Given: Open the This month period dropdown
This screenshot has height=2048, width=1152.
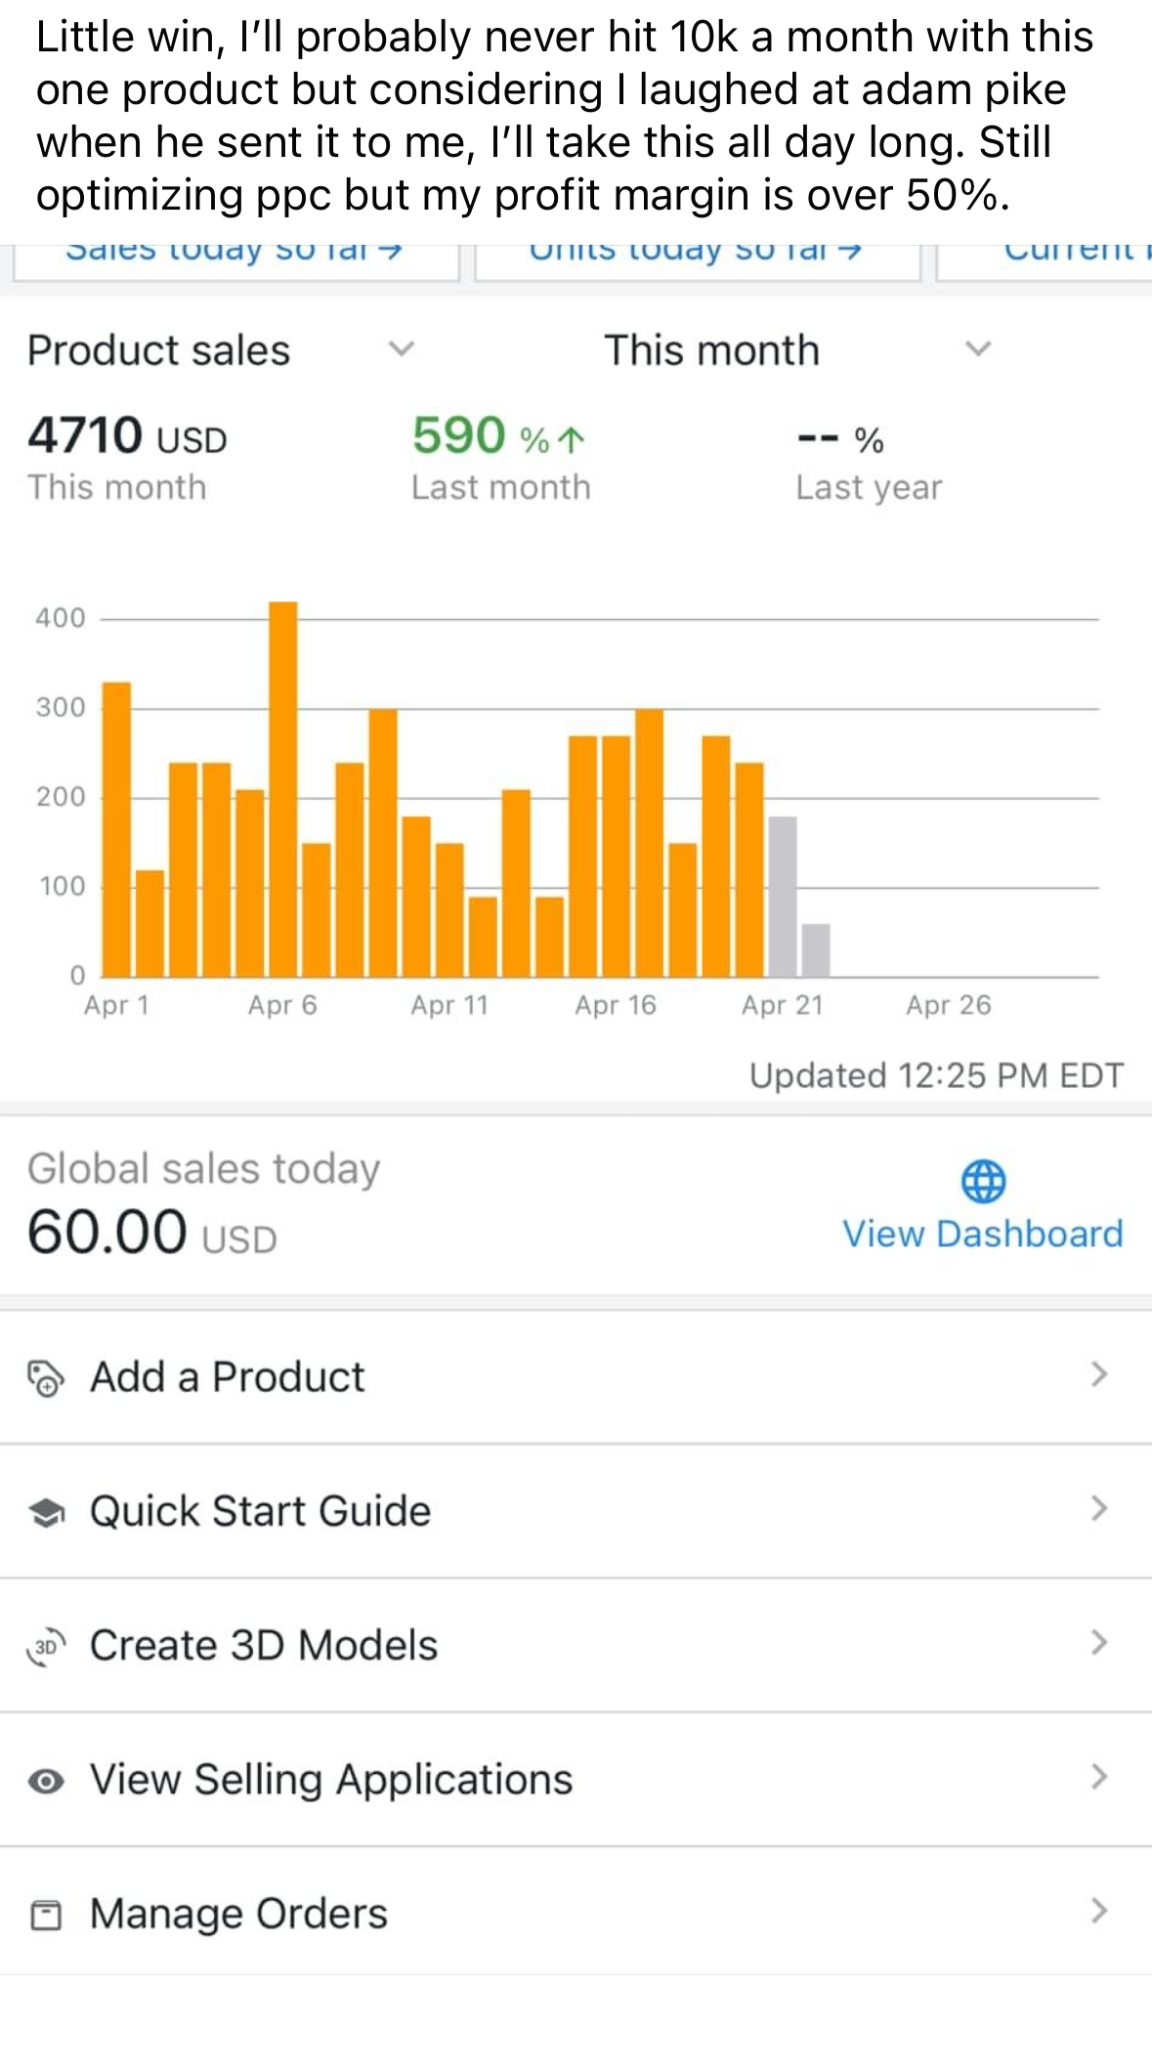Looking at the screenshot, I should coord(977,349).
